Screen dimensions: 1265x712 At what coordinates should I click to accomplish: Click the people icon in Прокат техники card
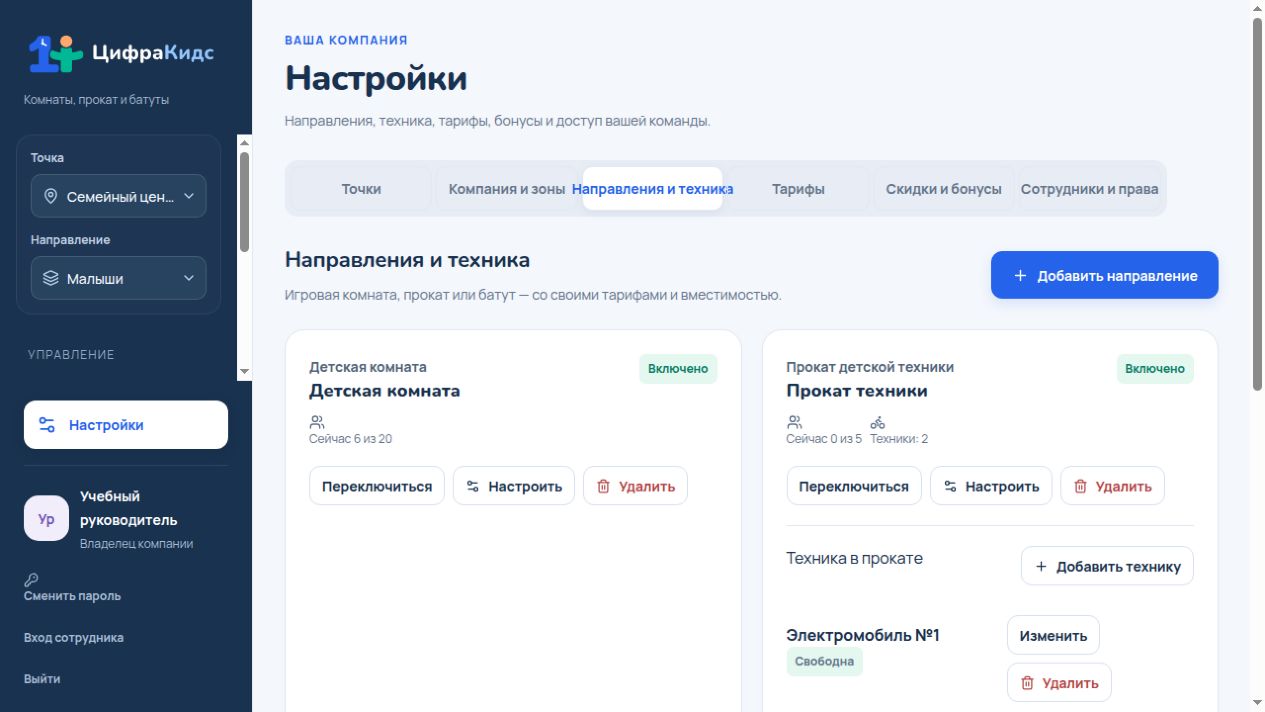pos(794,422)
